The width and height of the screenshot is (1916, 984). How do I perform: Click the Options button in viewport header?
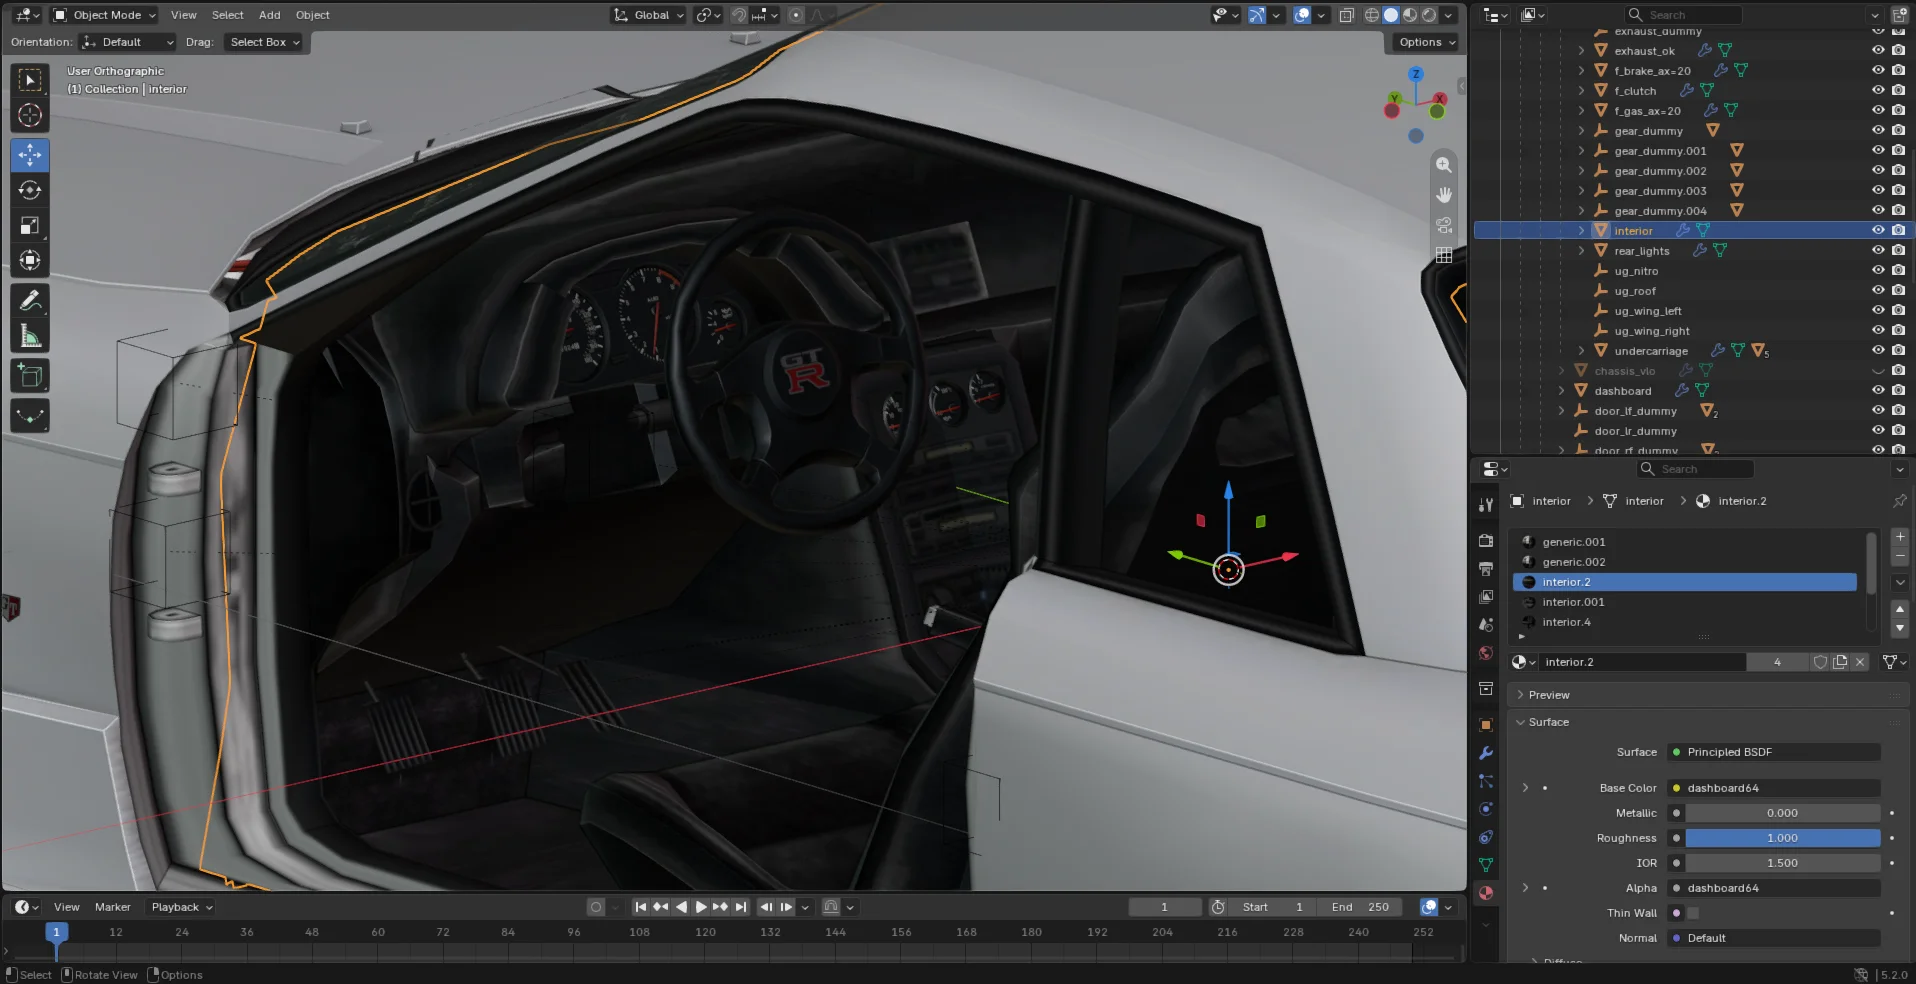(1426, 42)
